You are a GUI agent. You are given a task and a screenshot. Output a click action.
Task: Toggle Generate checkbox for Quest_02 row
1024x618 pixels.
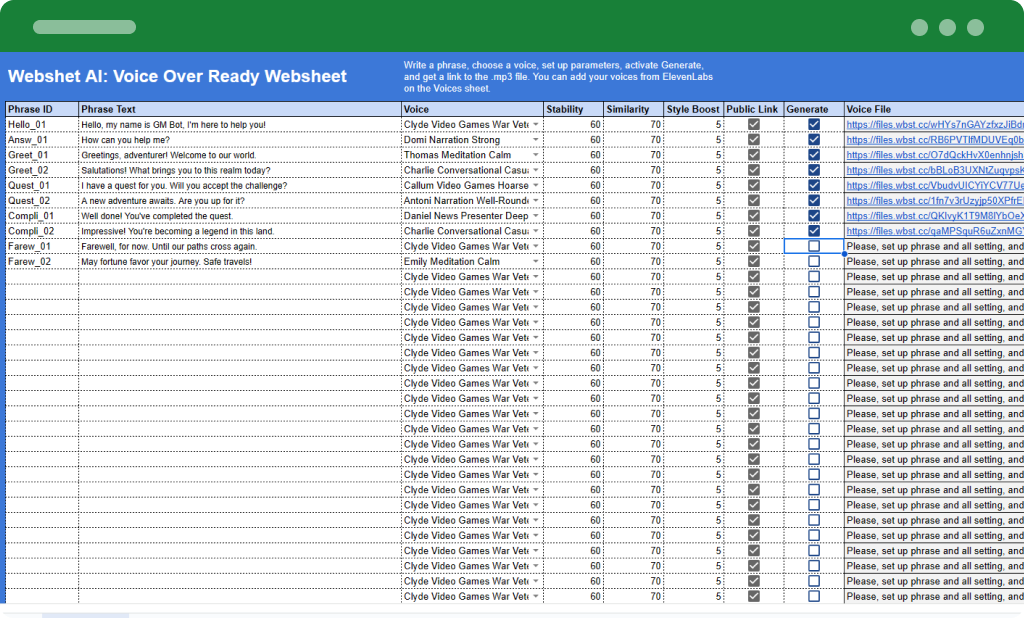[814, 201]
